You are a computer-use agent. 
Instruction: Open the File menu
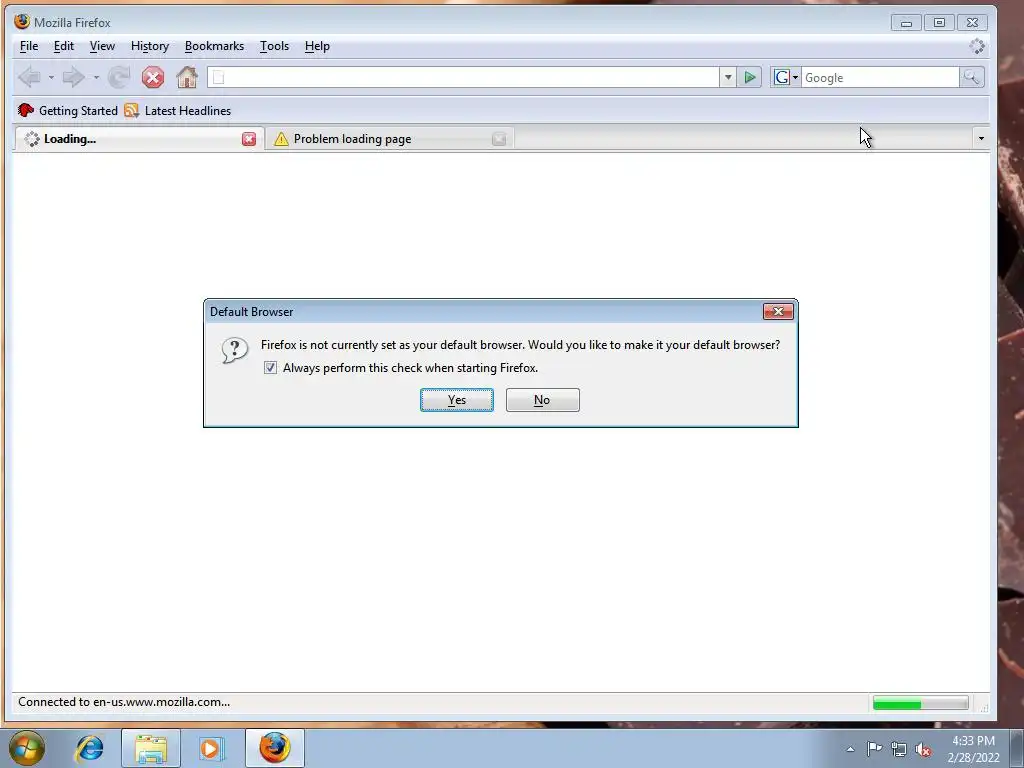point(29,46)
